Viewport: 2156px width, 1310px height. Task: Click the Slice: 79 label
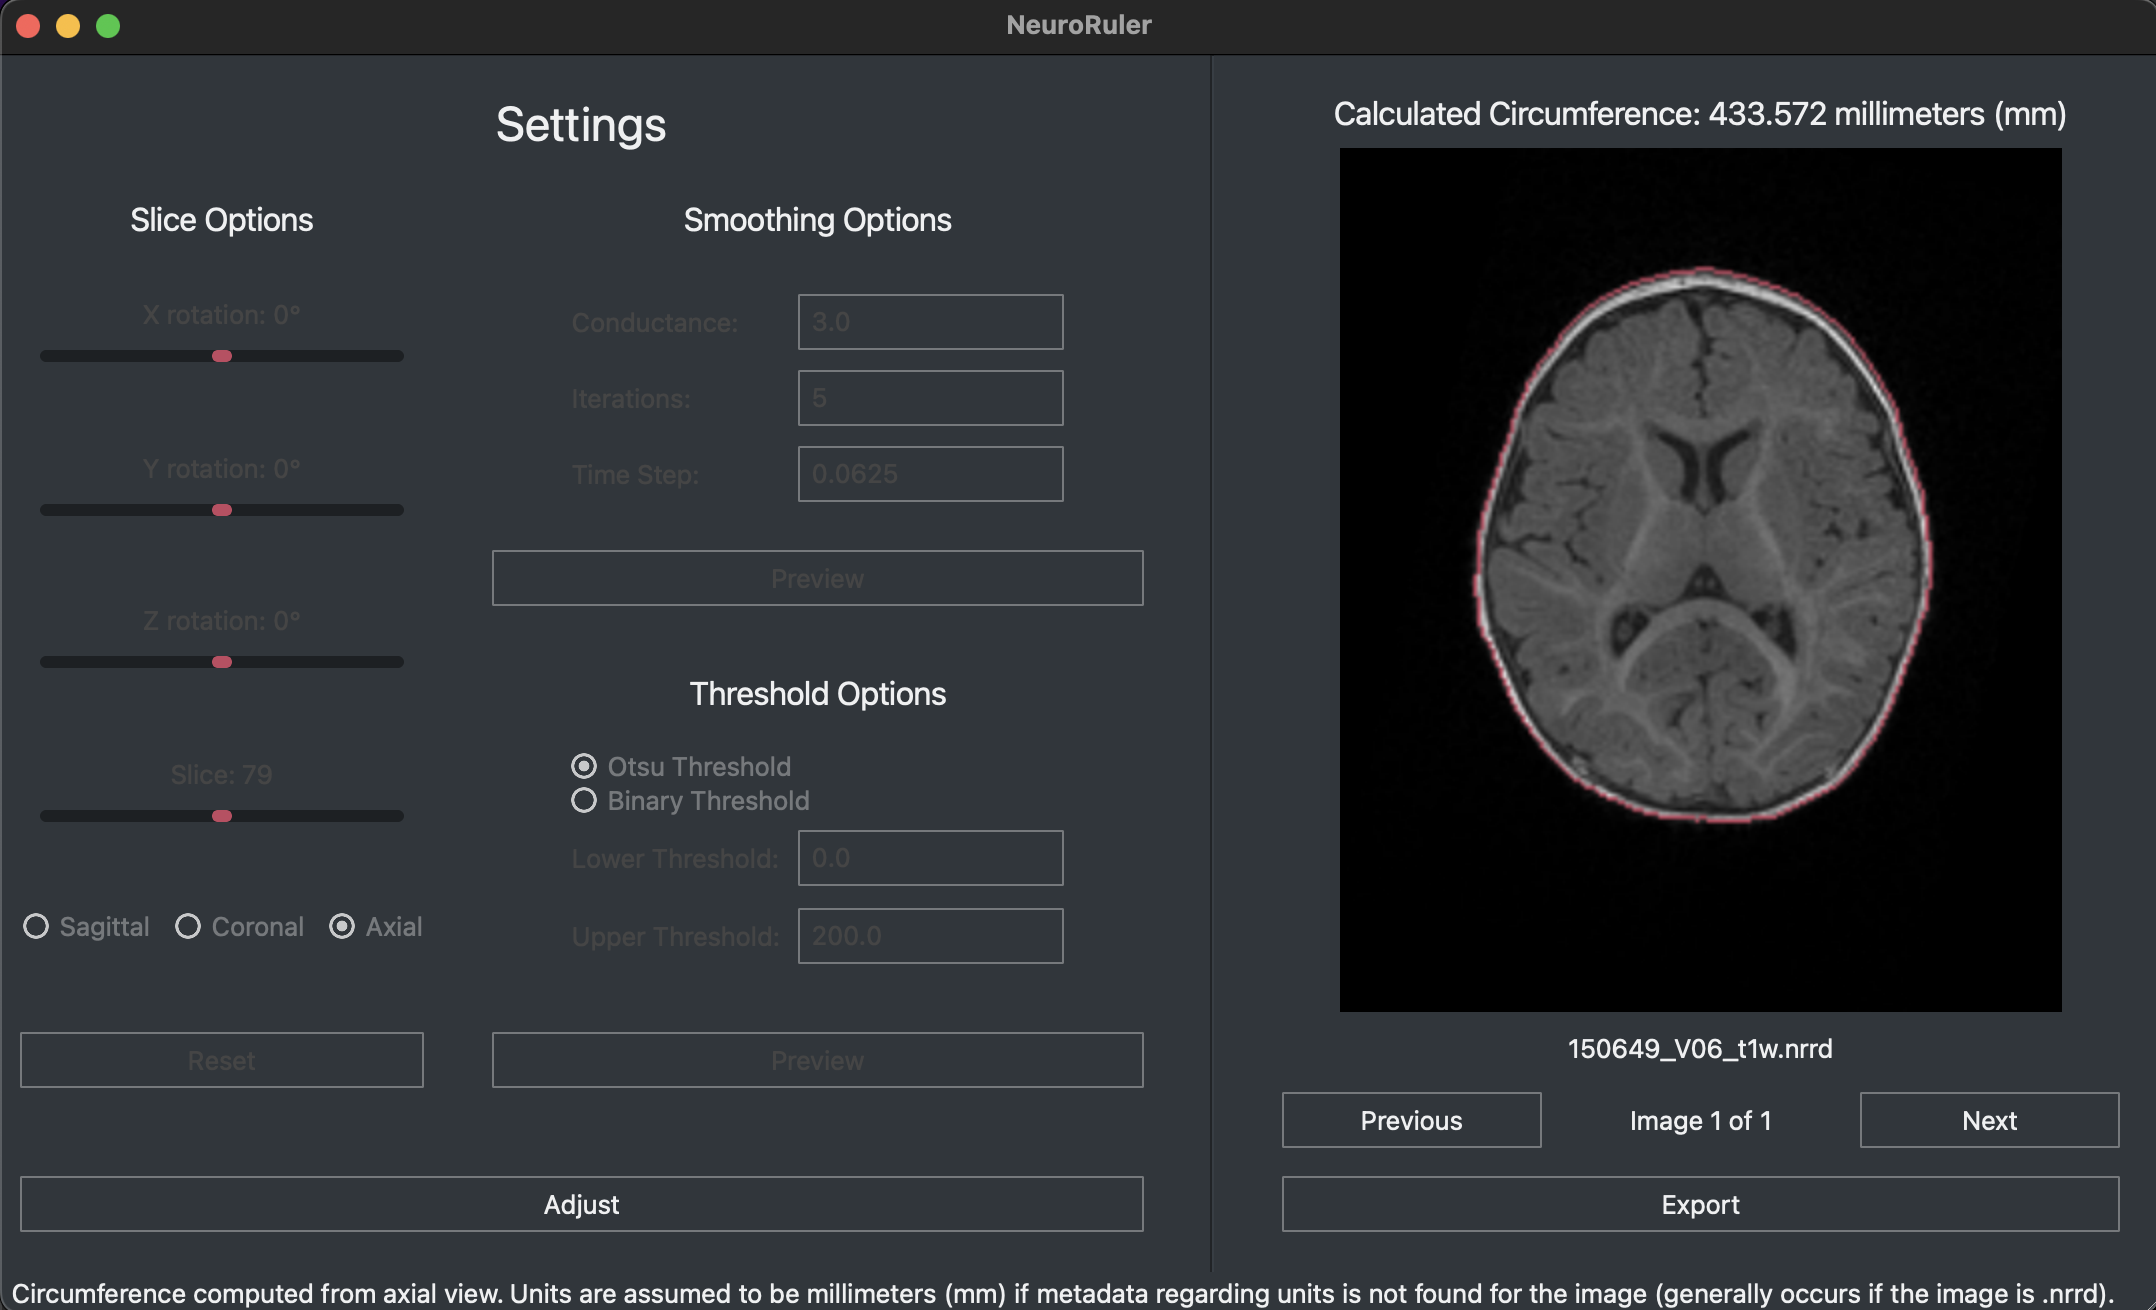[x=222, y=775]
